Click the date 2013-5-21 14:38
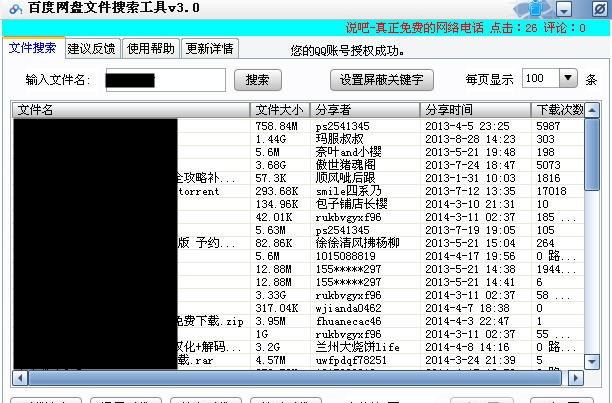The image size is (612, 403). click(x=470, y=269)
